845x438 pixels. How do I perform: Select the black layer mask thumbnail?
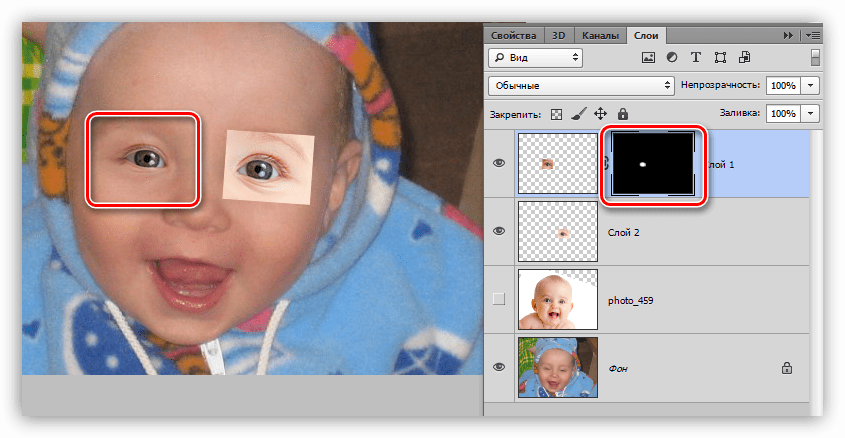tap(651, 164)
